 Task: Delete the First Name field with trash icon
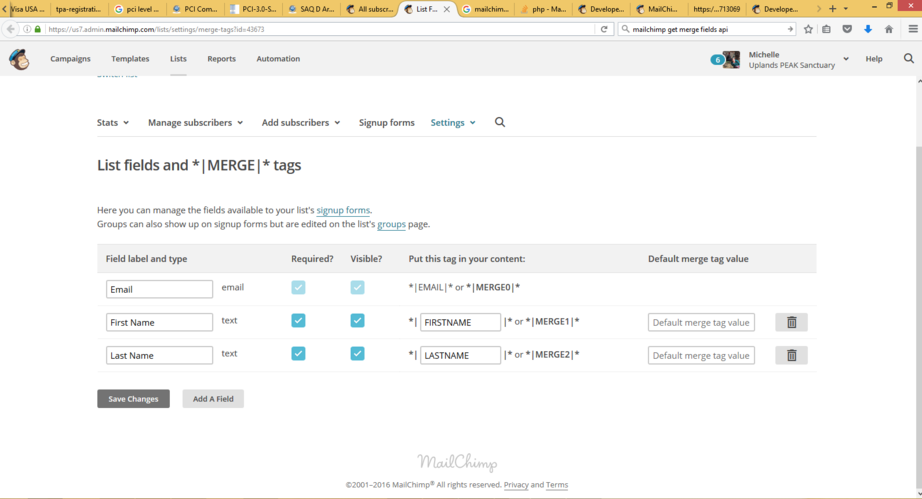coord(791,322)
